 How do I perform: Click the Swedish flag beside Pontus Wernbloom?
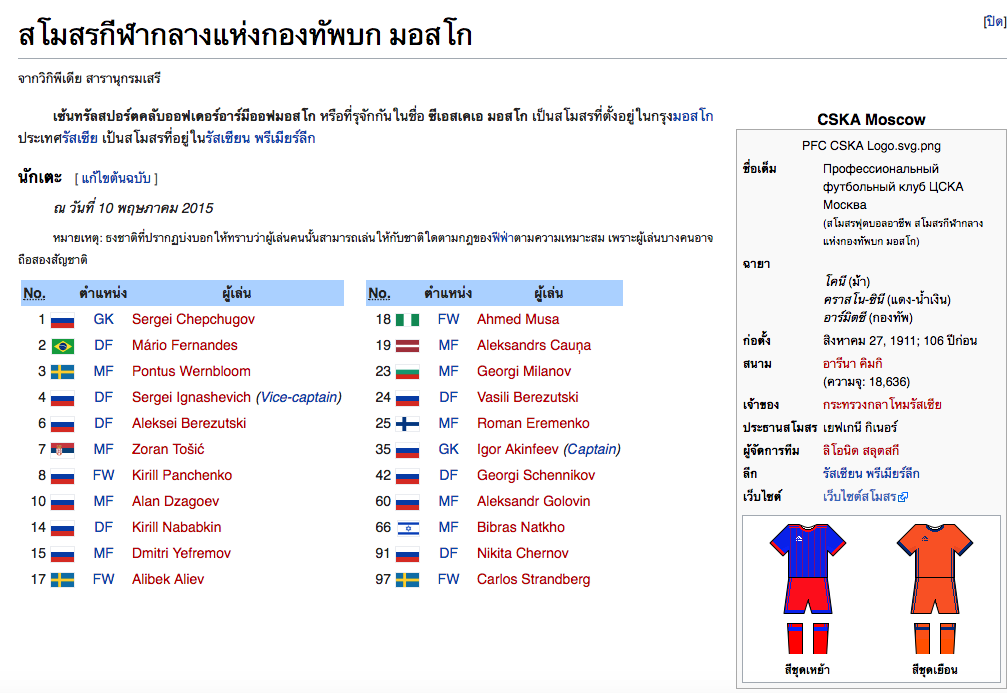62,373
